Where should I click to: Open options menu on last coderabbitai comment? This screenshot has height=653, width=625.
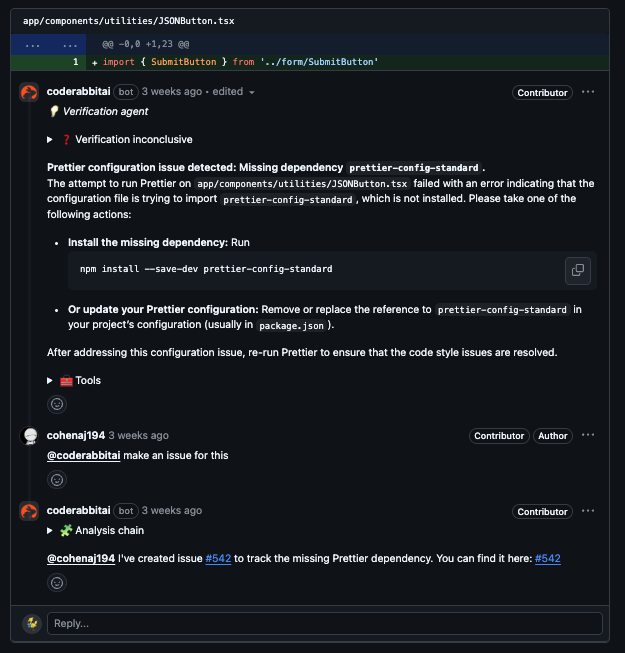[x=588, y=511]
